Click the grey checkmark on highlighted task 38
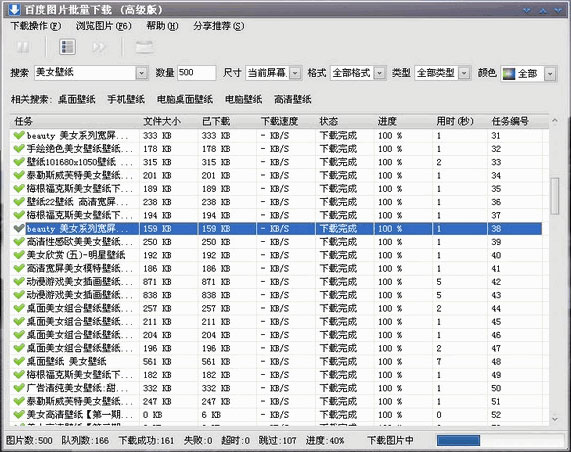This screenshot has width=571, height=452. [19, 228]
